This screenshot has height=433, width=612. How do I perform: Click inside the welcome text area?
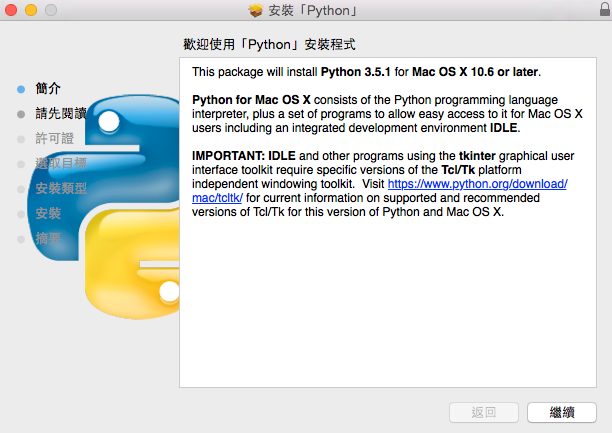click(x=388, y=223)
